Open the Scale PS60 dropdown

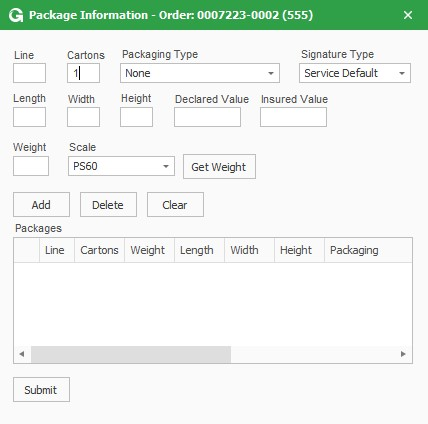click(x=121, y=166)
